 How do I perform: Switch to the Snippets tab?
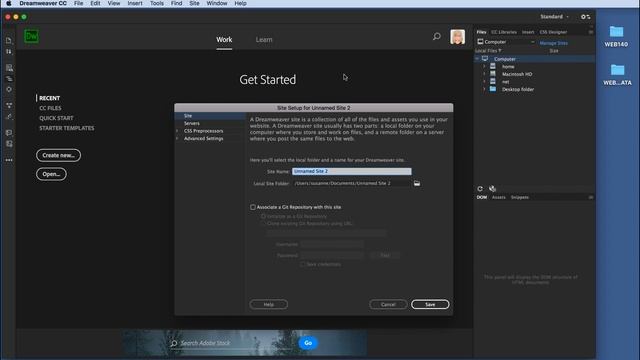click(520, 197)
